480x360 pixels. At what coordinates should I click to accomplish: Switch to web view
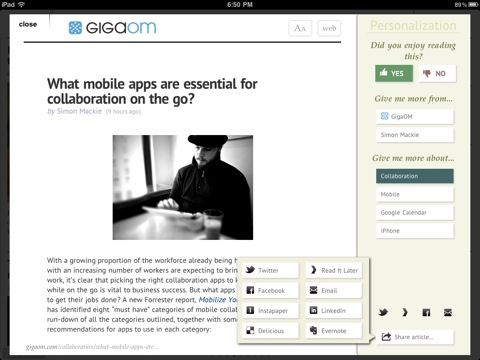pos(329,28)
